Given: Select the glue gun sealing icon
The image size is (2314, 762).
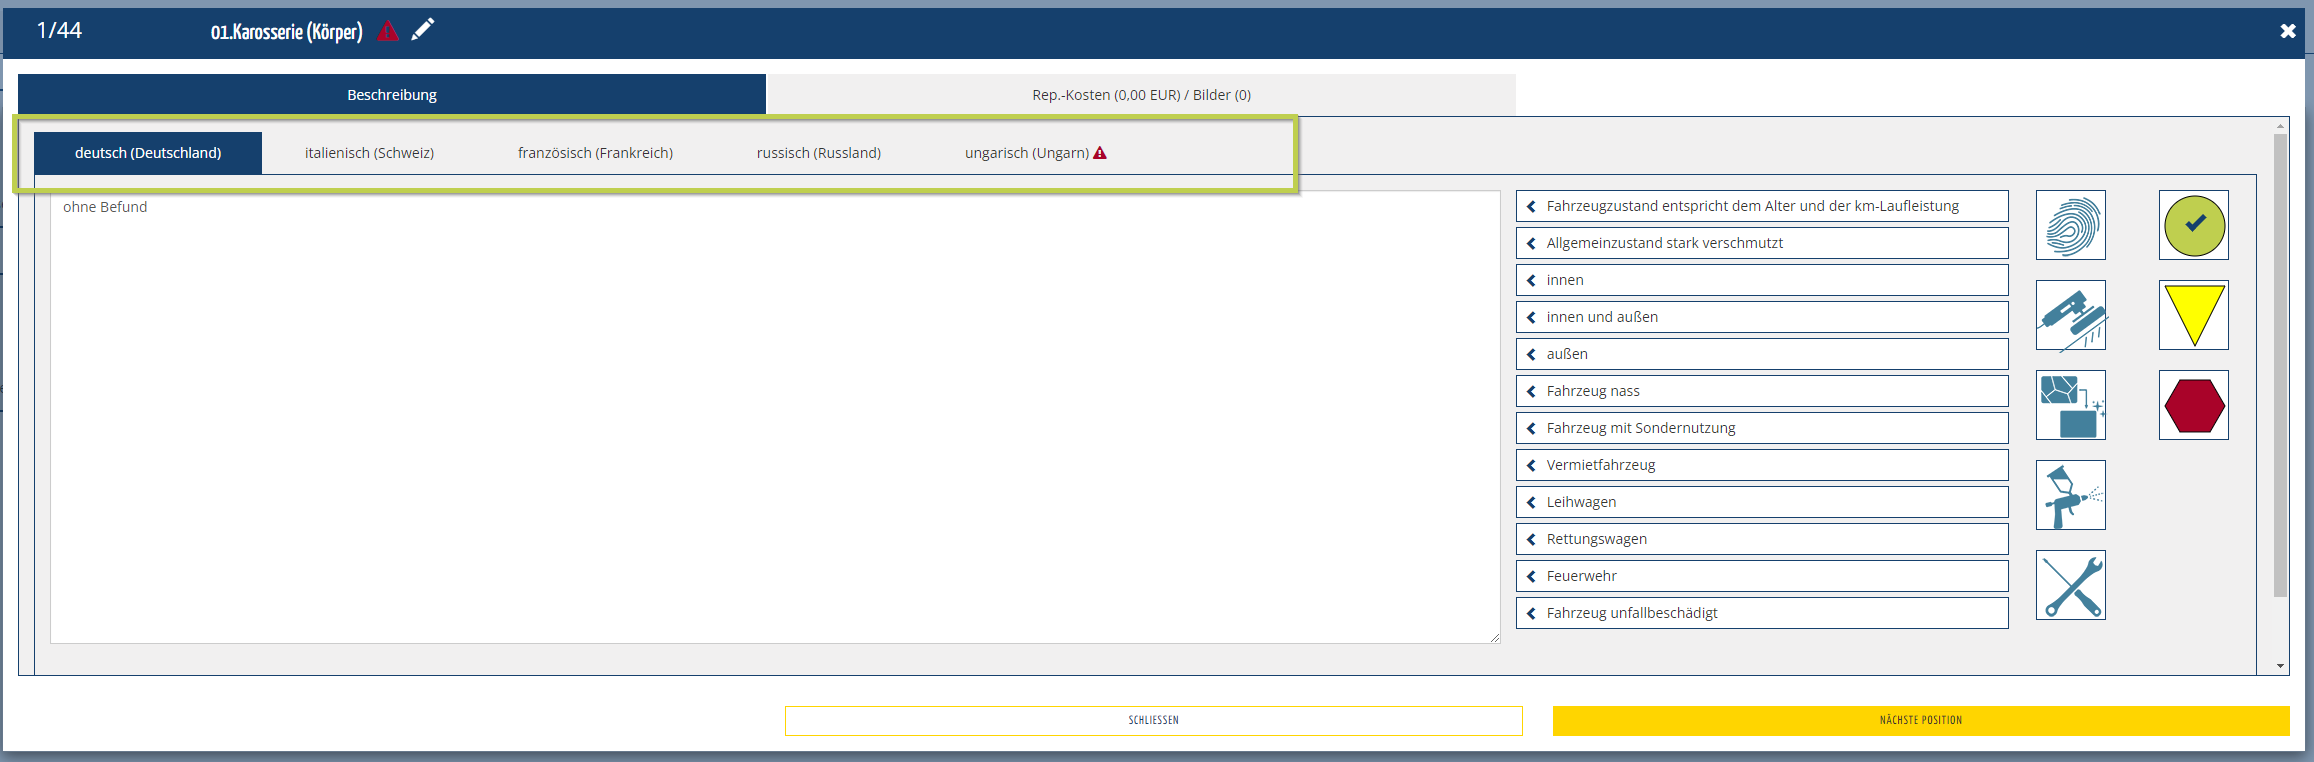Looking at the screenshot, I should point(2070,315).
